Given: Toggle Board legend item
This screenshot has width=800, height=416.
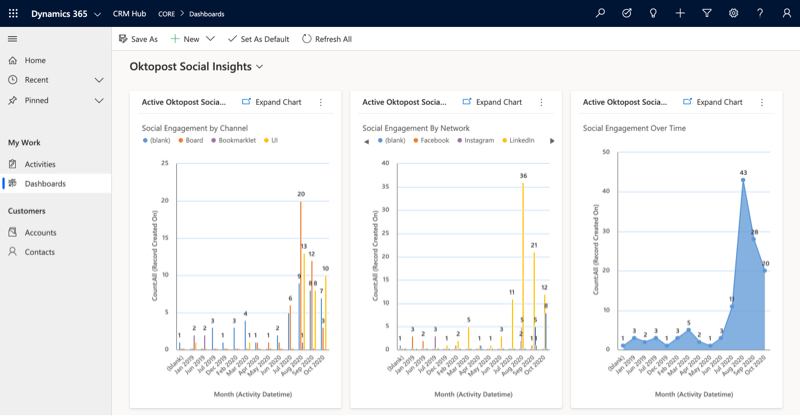Looking at the screenshot, I should (191, 140).
